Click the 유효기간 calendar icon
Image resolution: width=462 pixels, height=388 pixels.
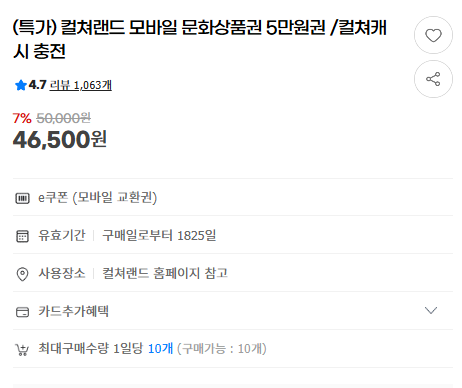(x=22, y=236)
